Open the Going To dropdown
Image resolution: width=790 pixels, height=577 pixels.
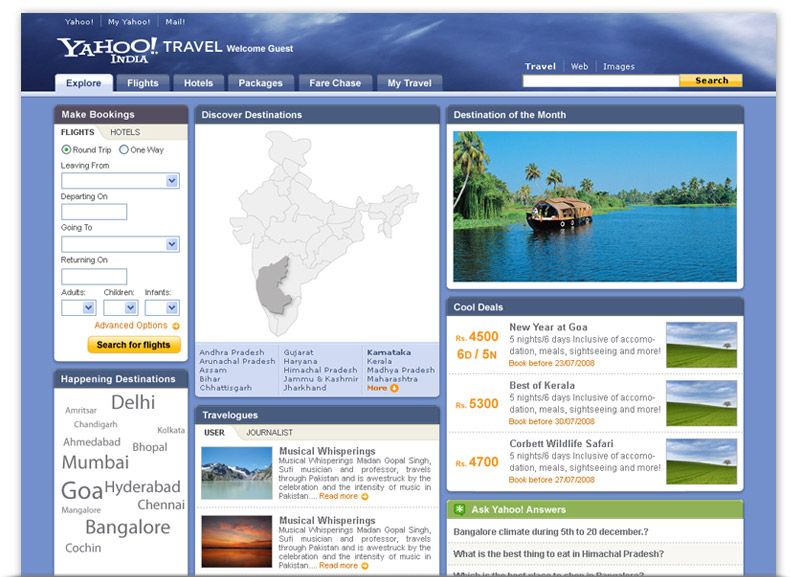tap(120, 244)
